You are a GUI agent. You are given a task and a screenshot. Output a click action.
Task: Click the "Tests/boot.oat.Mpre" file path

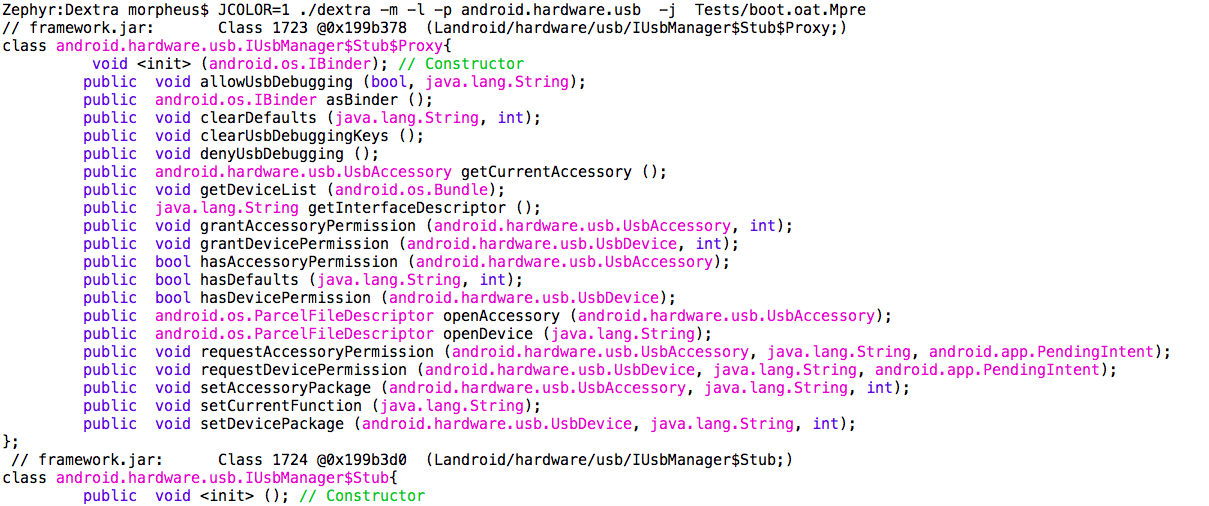(x=781, y=10)
